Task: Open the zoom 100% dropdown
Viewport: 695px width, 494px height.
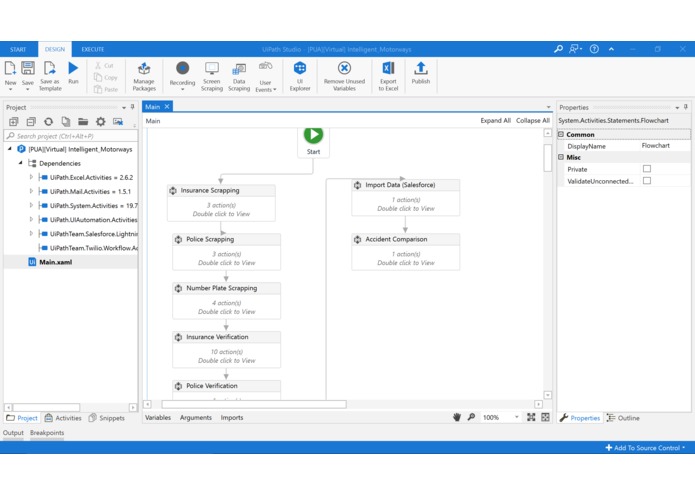Action: click(x=516, y=417)
